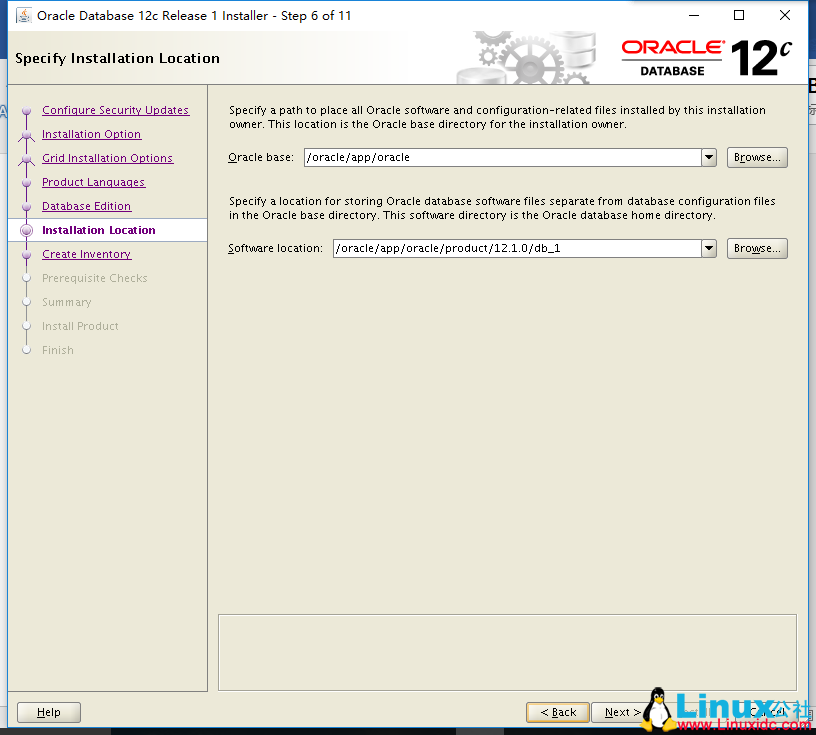Click the branched node icon beside Installation Option

pyautogui.click(x=27, y=134)
